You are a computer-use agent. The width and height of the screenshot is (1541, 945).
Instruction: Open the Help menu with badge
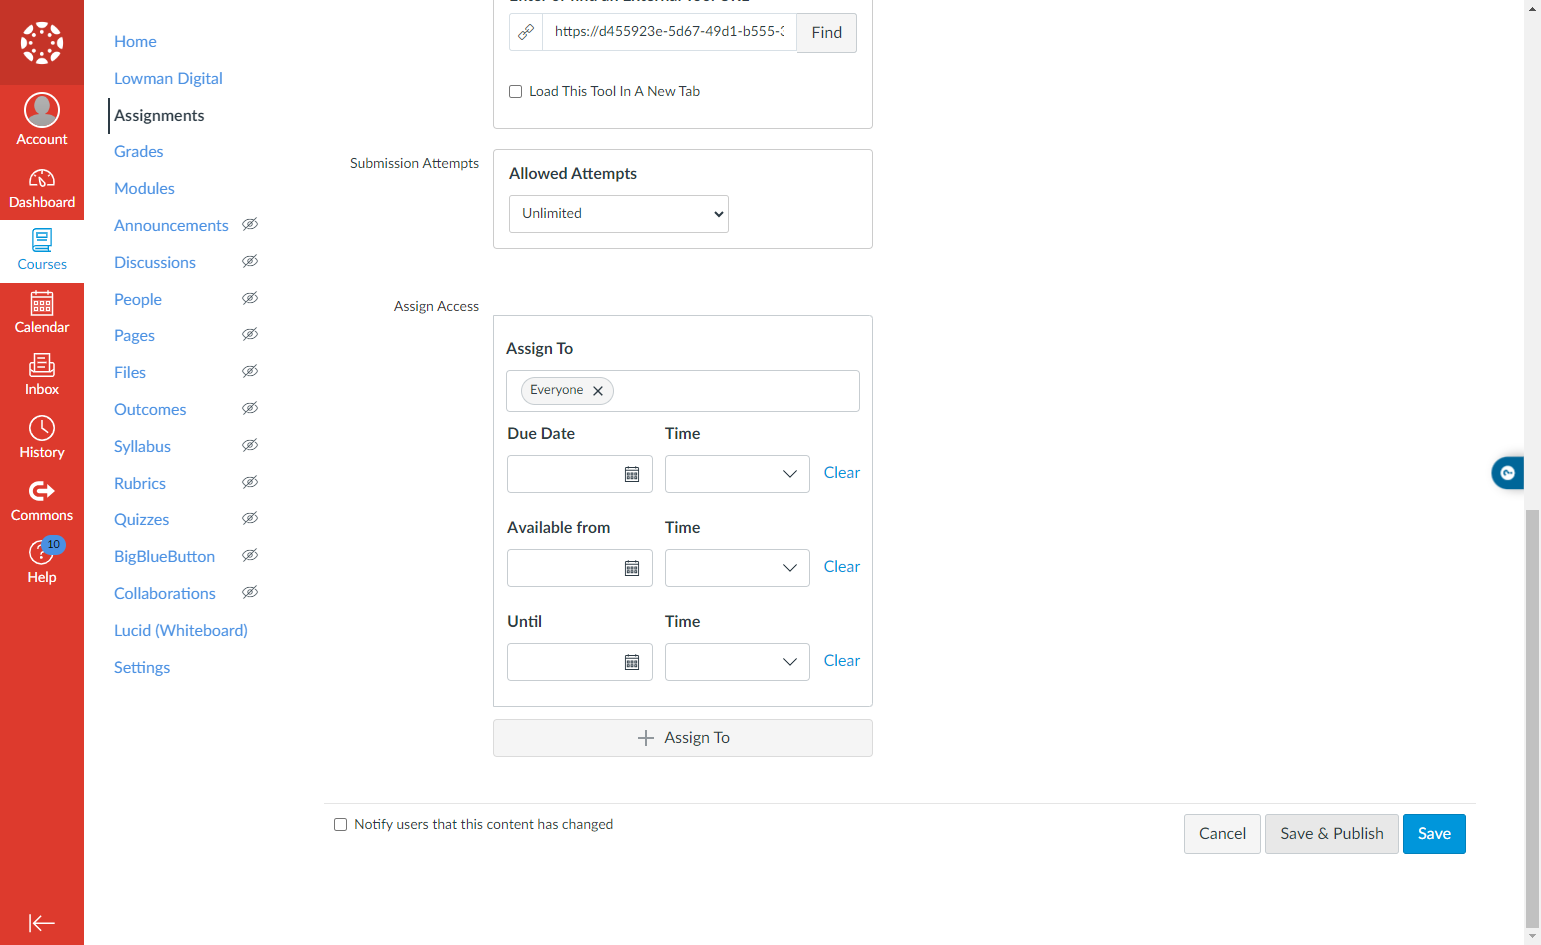pos(42,563)
